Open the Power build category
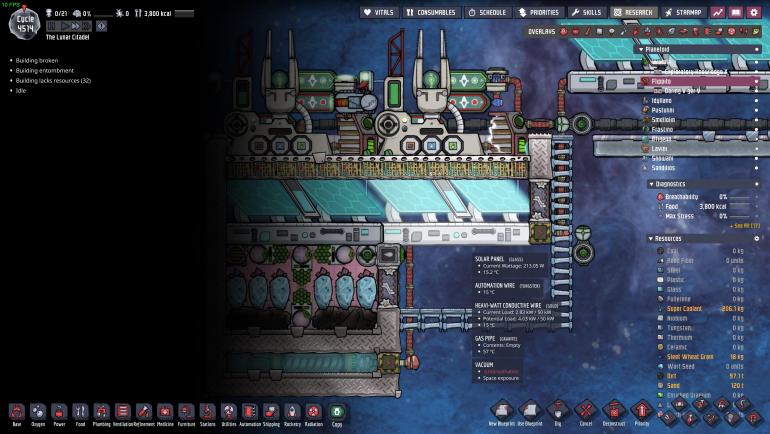This screenshot has height=434, width=770. click(59, 415)
